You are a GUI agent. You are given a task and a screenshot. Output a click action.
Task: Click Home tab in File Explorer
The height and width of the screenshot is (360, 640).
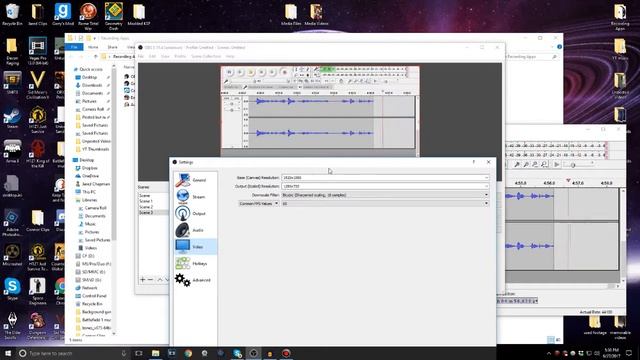pos(93,47)
